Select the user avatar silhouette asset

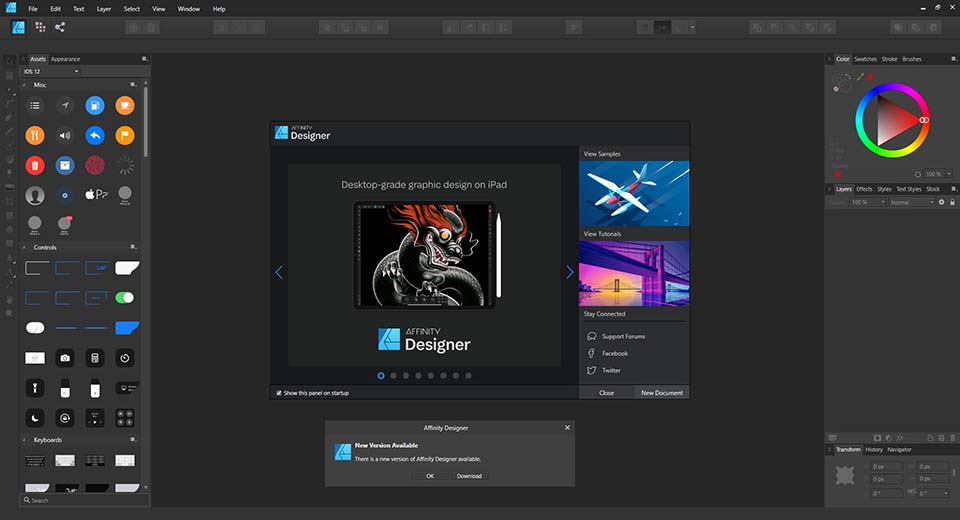tap(35, 195)
